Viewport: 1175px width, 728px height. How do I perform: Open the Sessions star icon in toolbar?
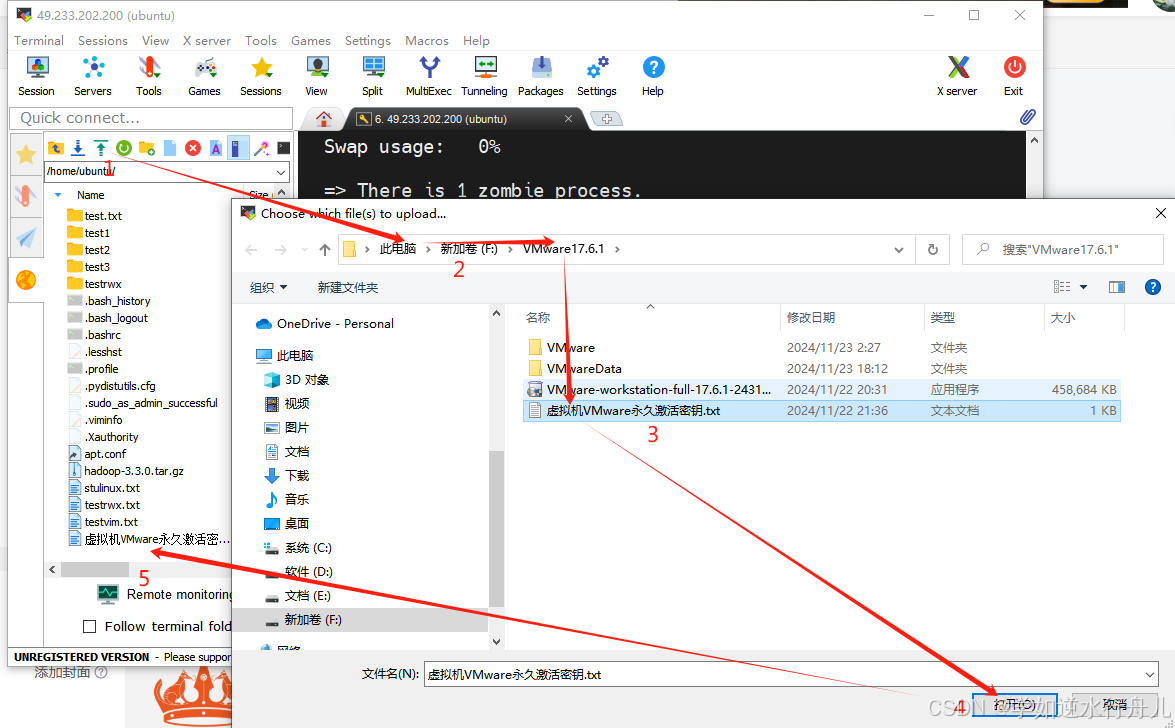[261, 76]
